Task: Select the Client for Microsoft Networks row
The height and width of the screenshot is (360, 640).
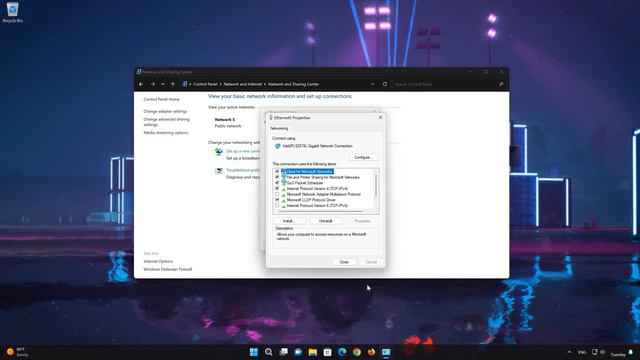Action: pyautogui.click(x=307, y=171)
